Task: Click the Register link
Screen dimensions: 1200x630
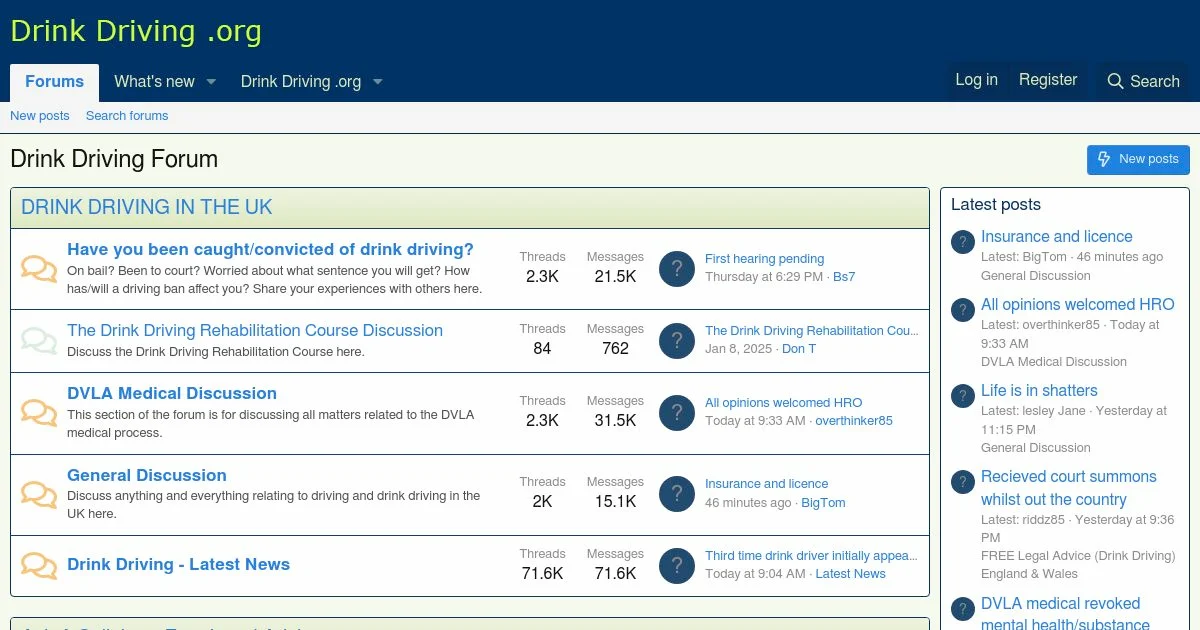Action: click(1047, 80)
